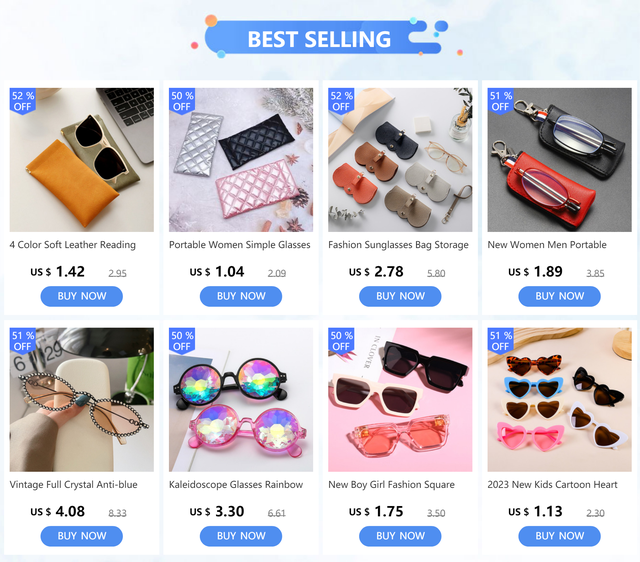Click Buy Now for the US $1.75 item
The width and height of the screenshot is (640, 562).
[x=400, y=536]
